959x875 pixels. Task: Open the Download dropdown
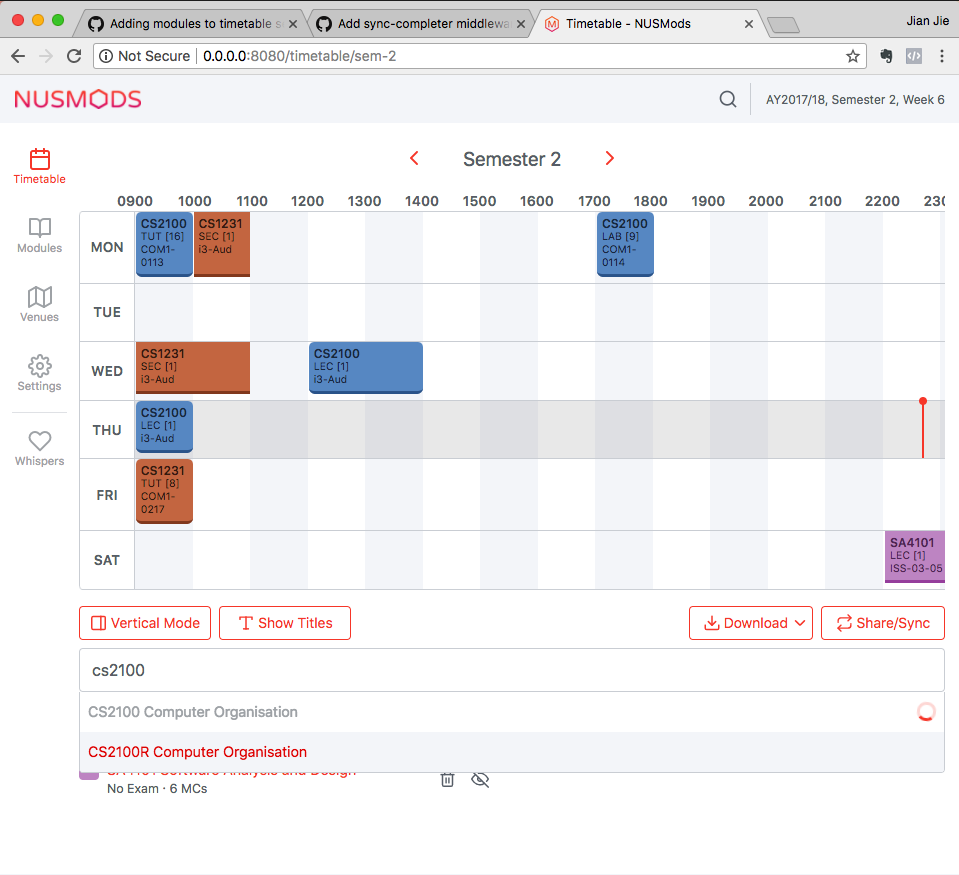(751, 622)
